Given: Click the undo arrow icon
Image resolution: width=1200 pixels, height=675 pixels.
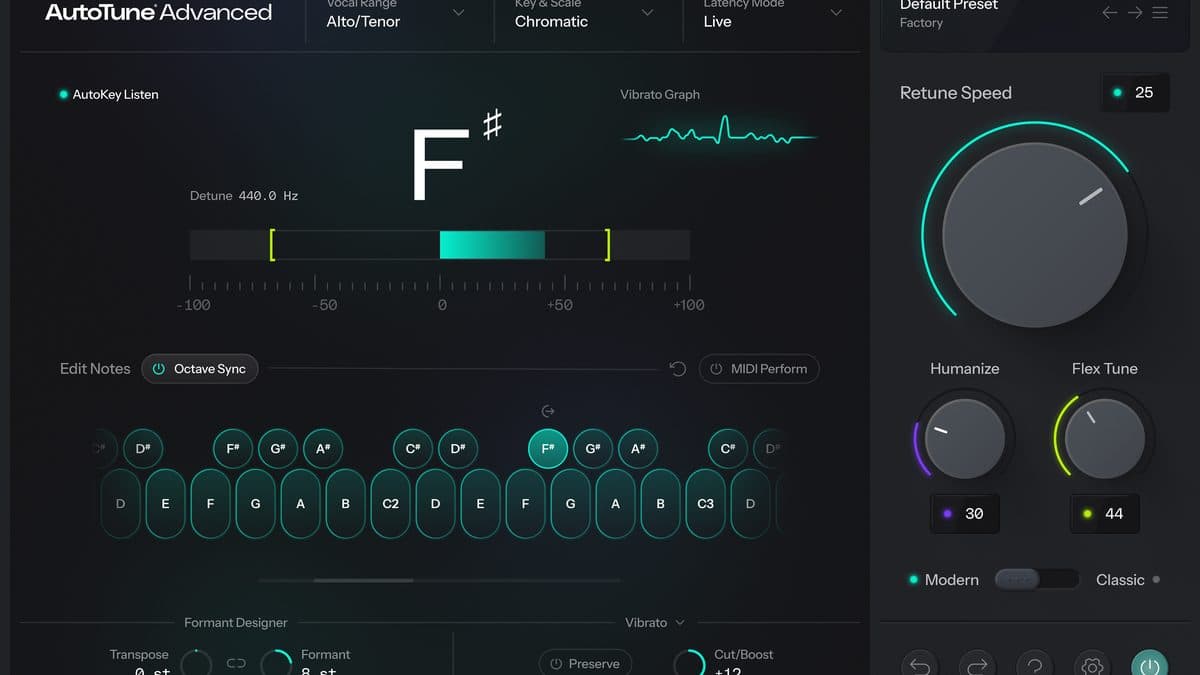Looking at the screenshot, I should [x=920, y=665].
